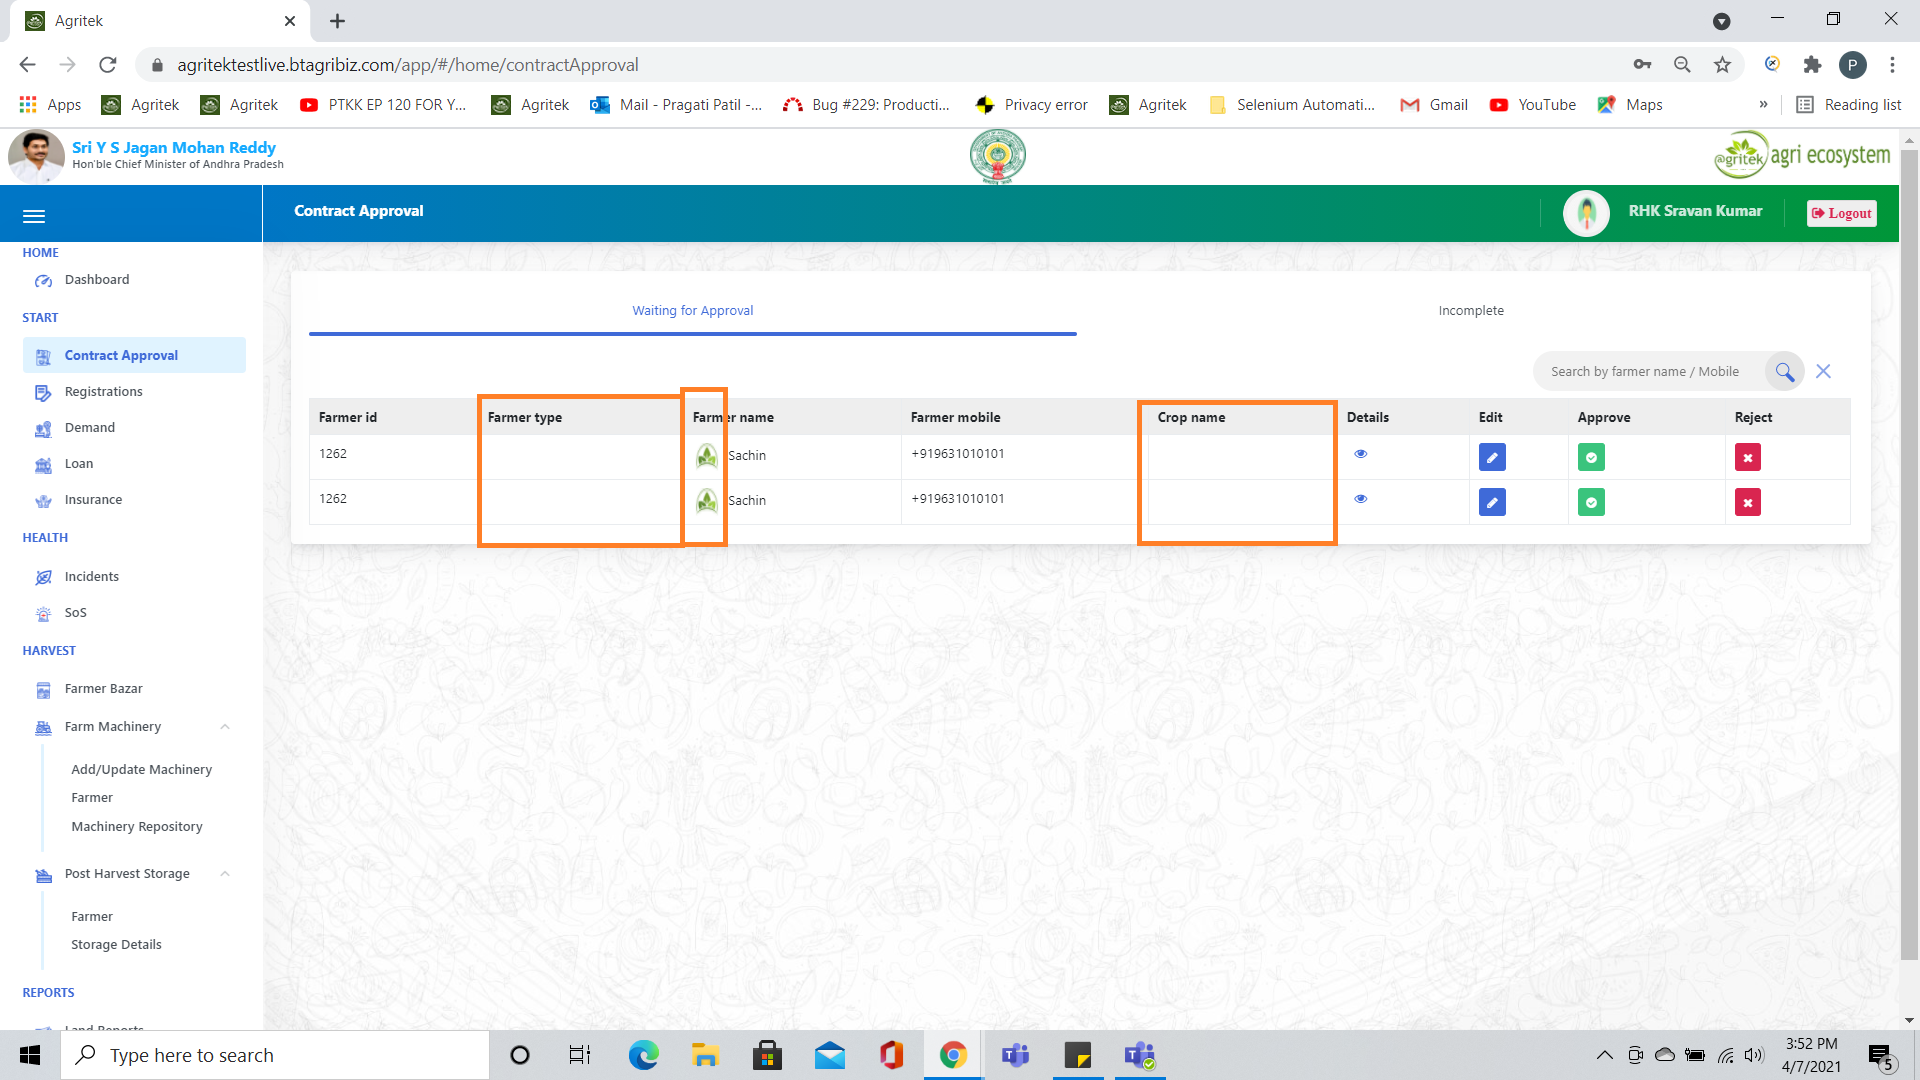Click Farmer id column header
The height and width of the screenshot is (1080, 1920).
[348, 417]
